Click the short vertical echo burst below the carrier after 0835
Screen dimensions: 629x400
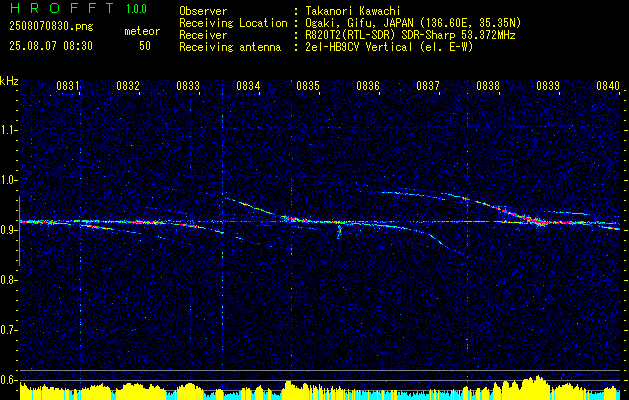tap(339, 231)
